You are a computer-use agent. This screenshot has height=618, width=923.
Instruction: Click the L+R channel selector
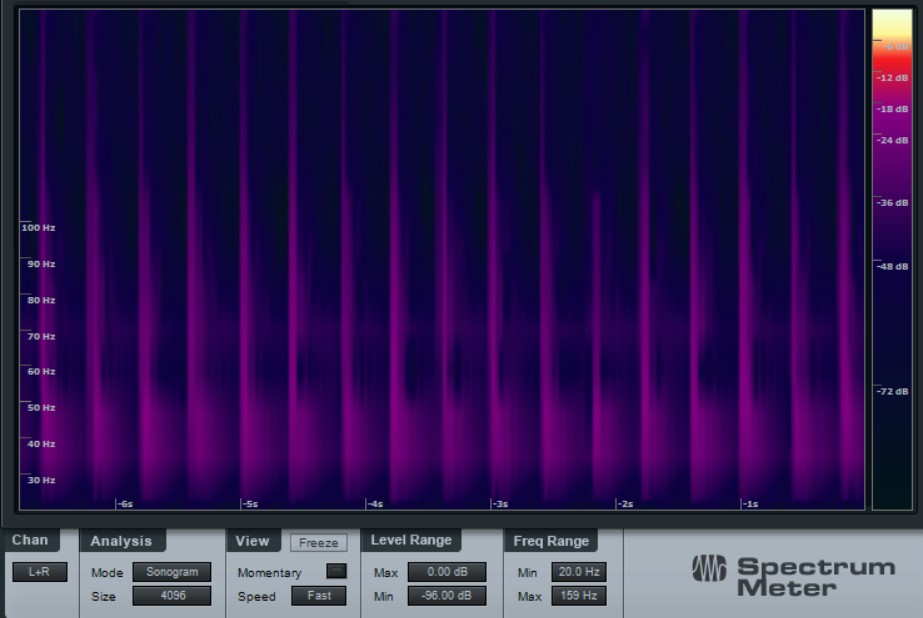(39, 572)
